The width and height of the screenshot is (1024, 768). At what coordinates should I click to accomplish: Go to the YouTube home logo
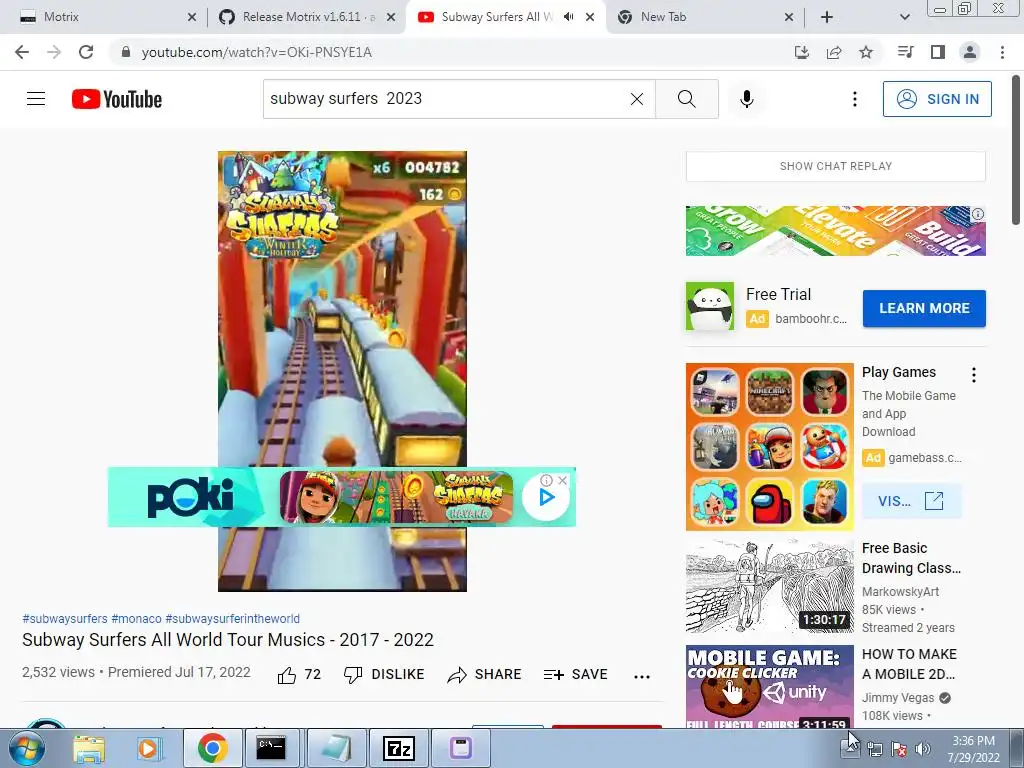coord(117,99)
